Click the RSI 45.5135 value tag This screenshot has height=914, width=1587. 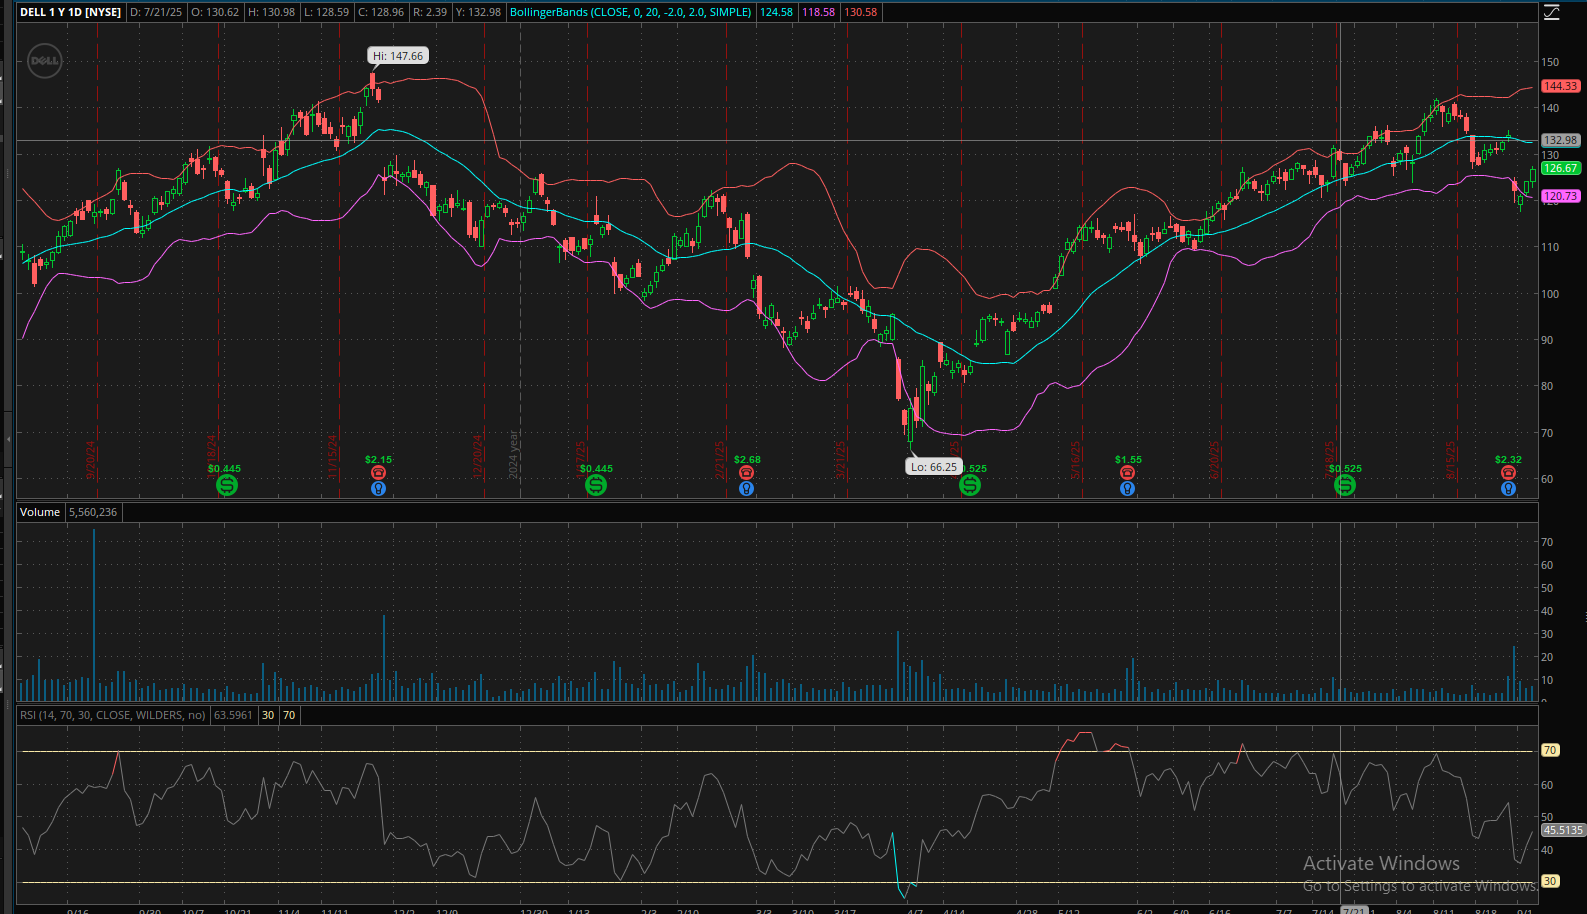[1563, 830]
